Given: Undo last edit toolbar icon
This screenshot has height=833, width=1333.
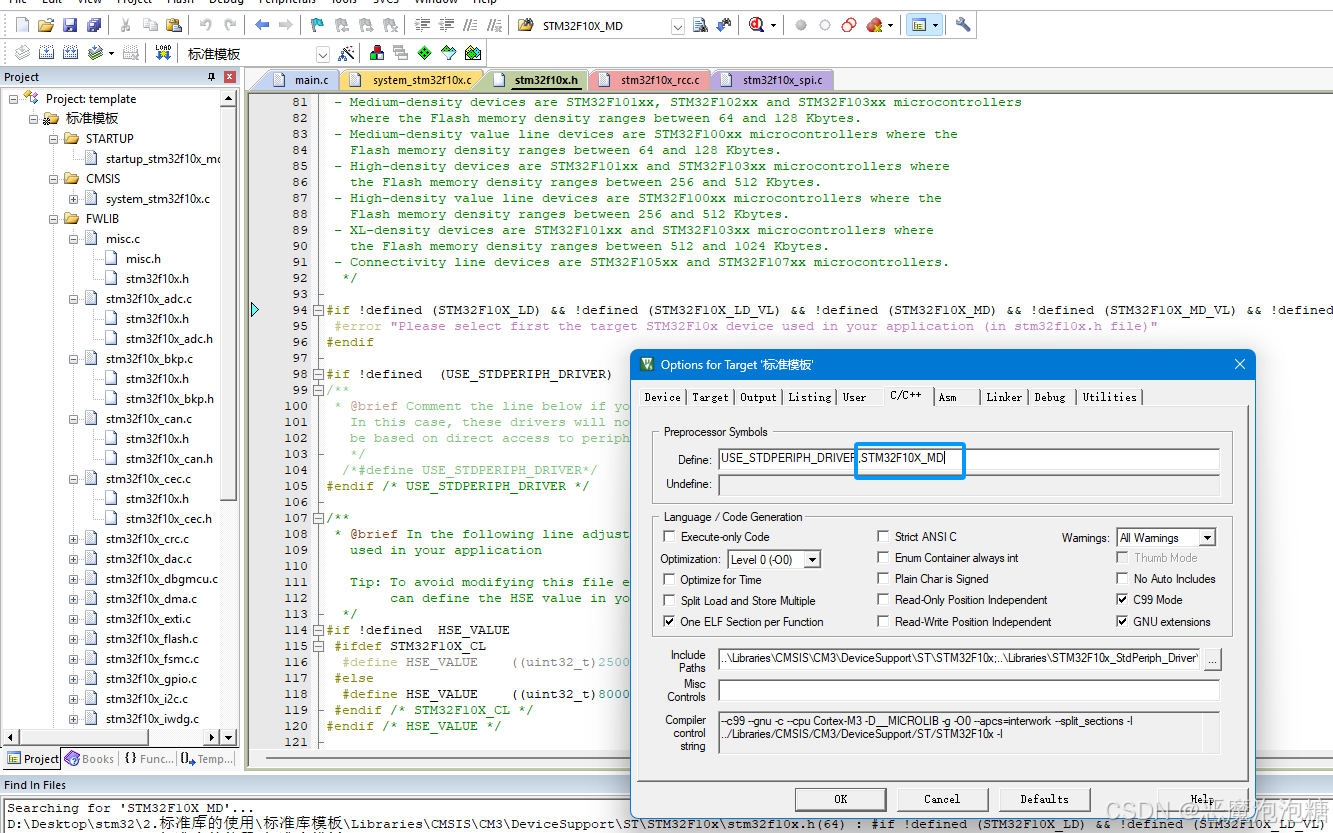Looking at the screenshot, I should click(x=205, y=25).
